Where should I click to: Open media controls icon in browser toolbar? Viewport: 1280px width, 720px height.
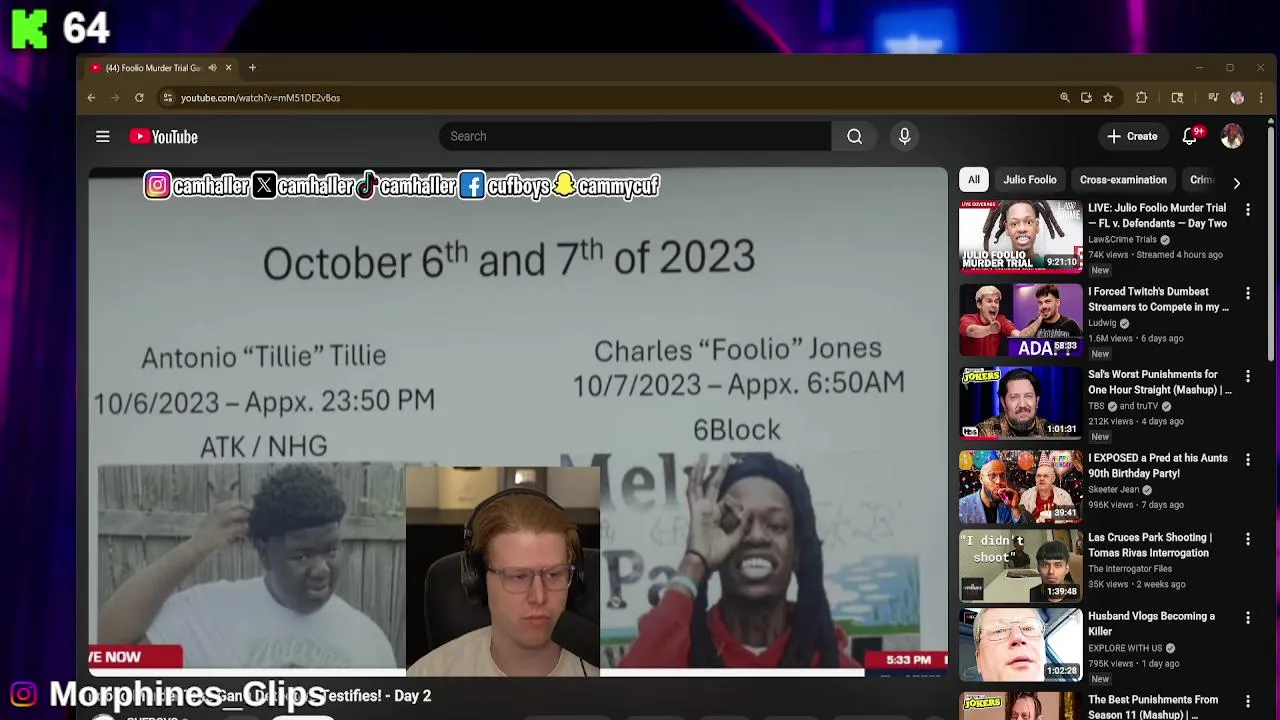(x=1213, y=97)
